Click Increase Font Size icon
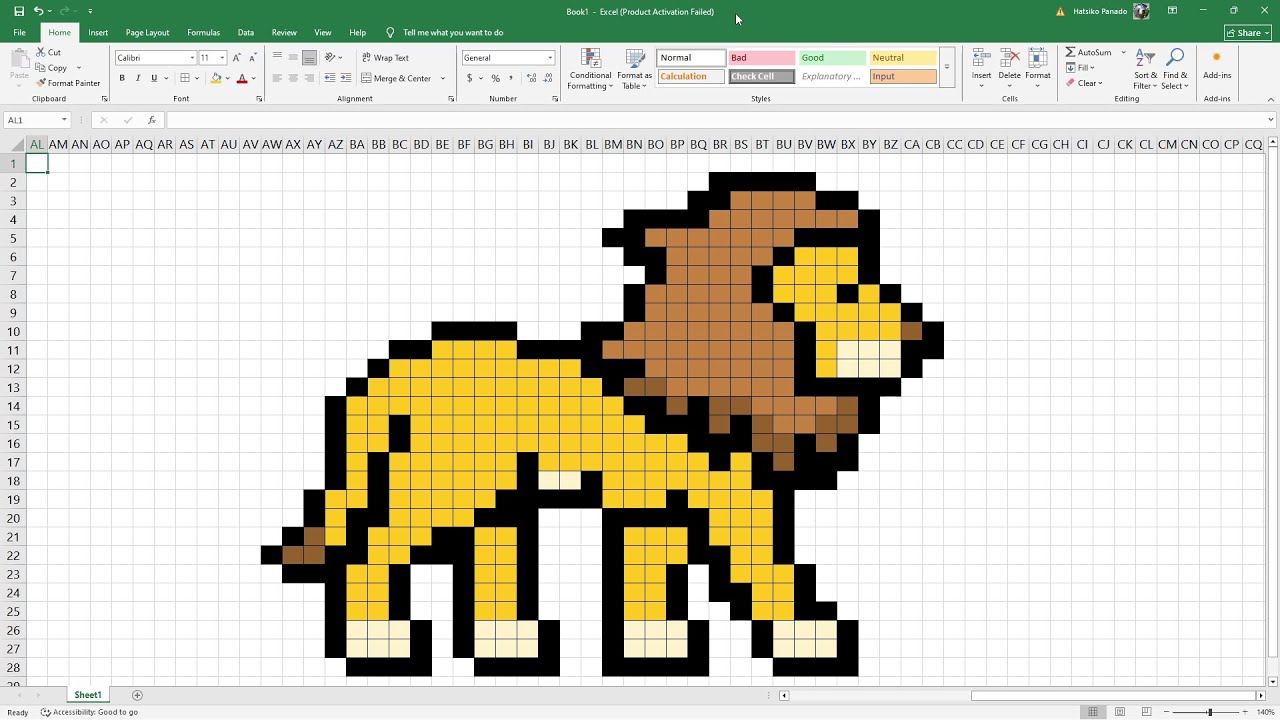This screenshot has height=720, width=1280. pyautogui.click(x=237, y=58)
